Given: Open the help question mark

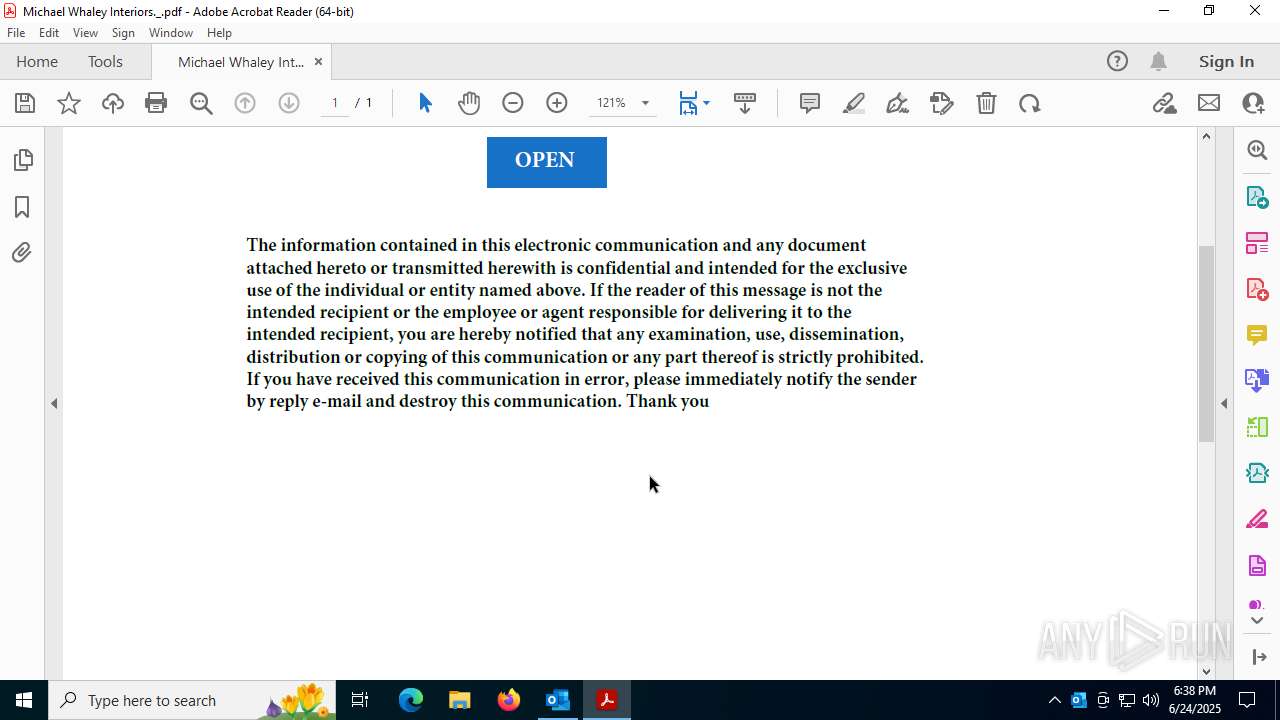Looking at the screenshot, I should pos(1117,62).
